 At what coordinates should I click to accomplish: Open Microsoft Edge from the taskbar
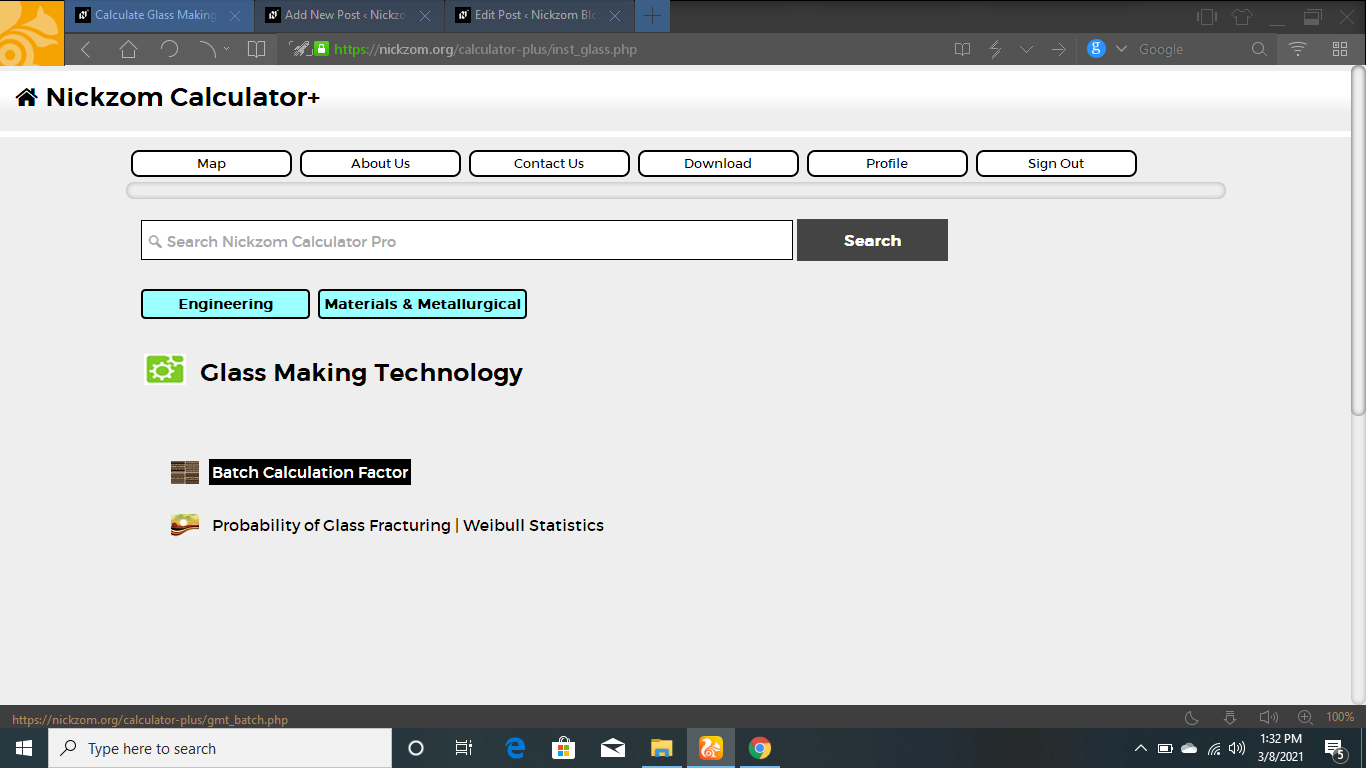pyautogui.click(x=515, y=748)
